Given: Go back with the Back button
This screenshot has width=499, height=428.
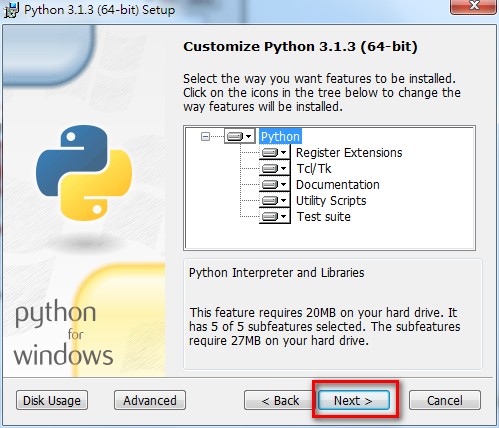Looking at the screenshot, I should pyautogui.click(x=280, y=400).
